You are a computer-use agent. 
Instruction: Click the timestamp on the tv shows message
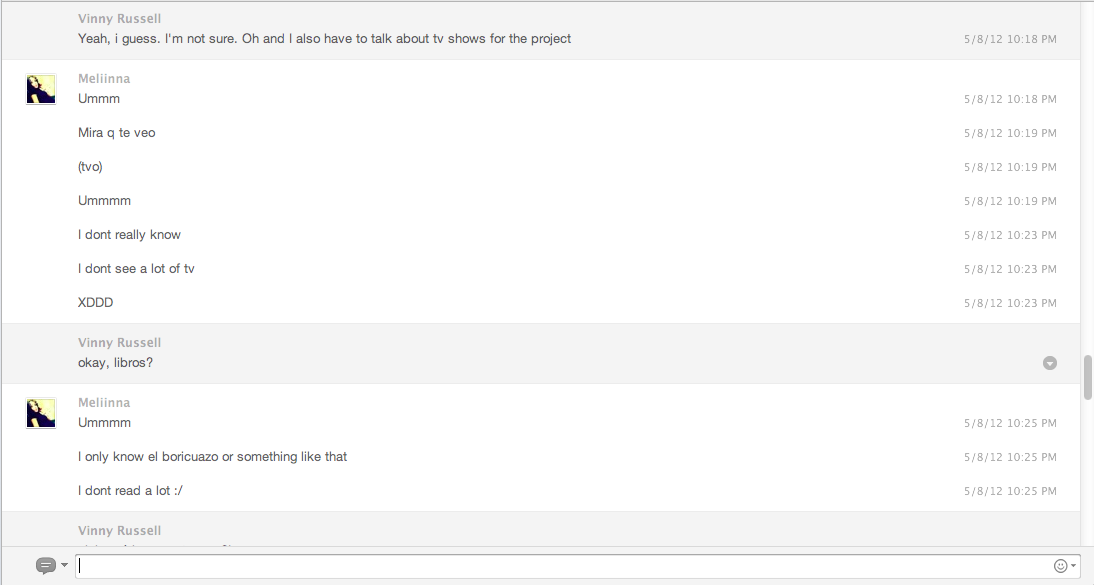[x=1010, y=39]
